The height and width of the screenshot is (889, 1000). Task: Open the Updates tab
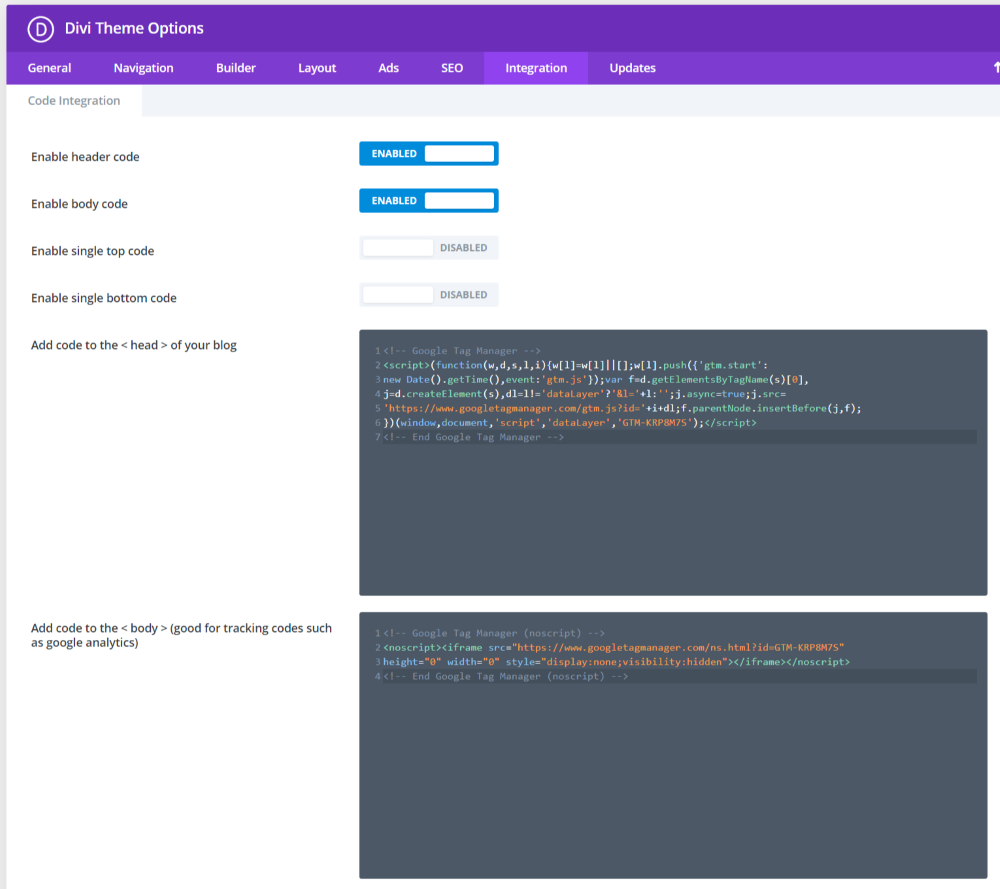[632, 68]
